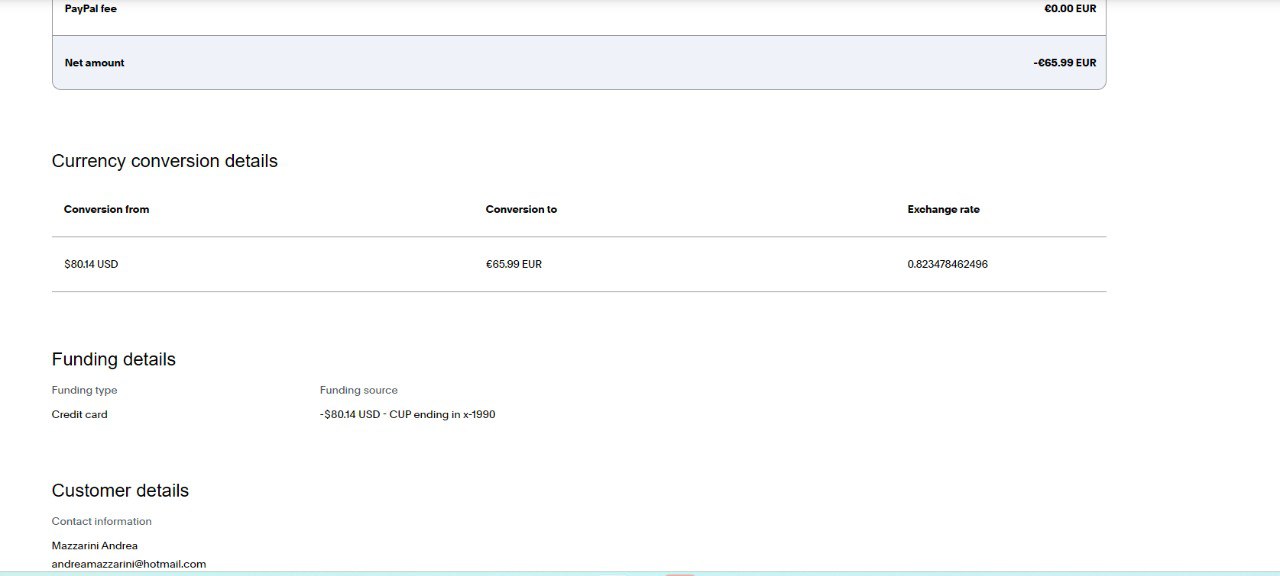Click the -€65.99 EUR net amount value

1064,63
